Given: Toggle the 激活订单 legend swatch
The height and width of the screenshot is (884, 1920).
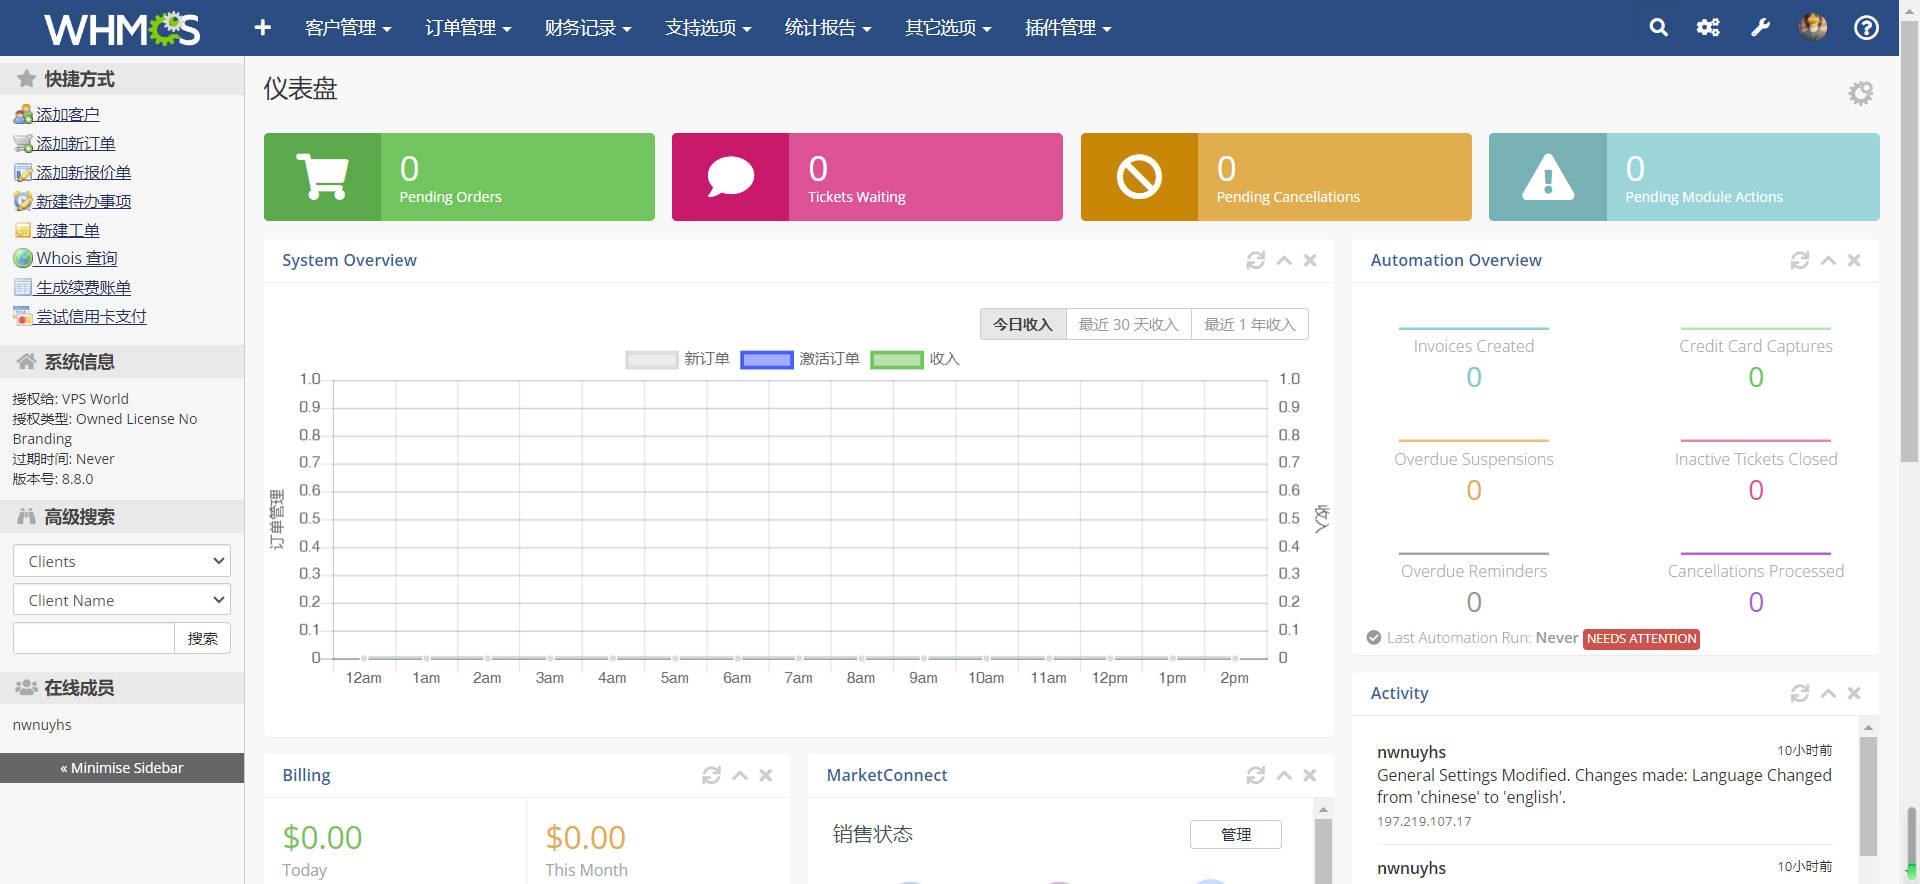Looking at the screenshot, I should click(x=766, y=359).
